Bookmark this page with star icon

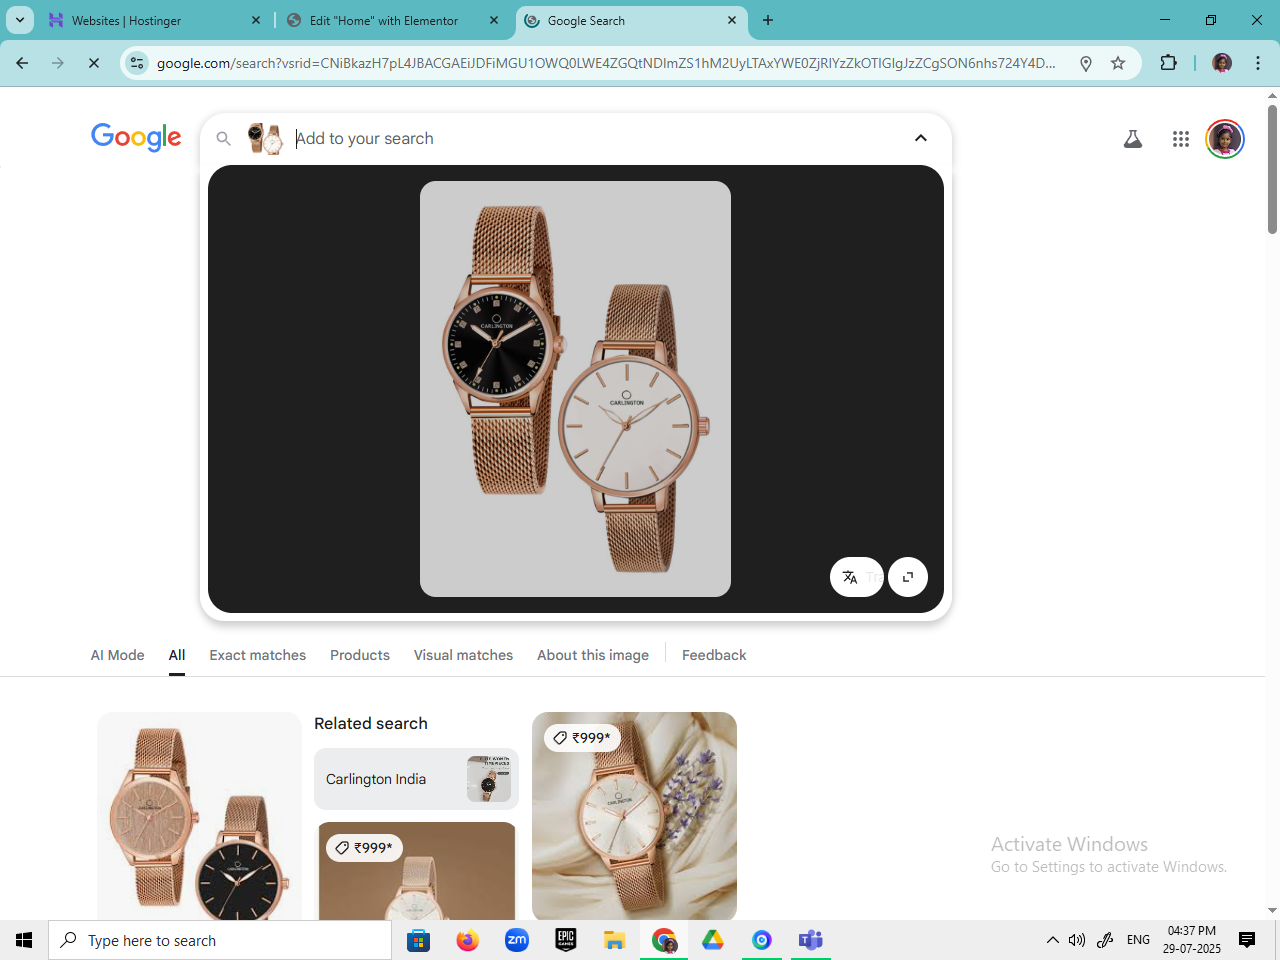tap(1118, 63)
